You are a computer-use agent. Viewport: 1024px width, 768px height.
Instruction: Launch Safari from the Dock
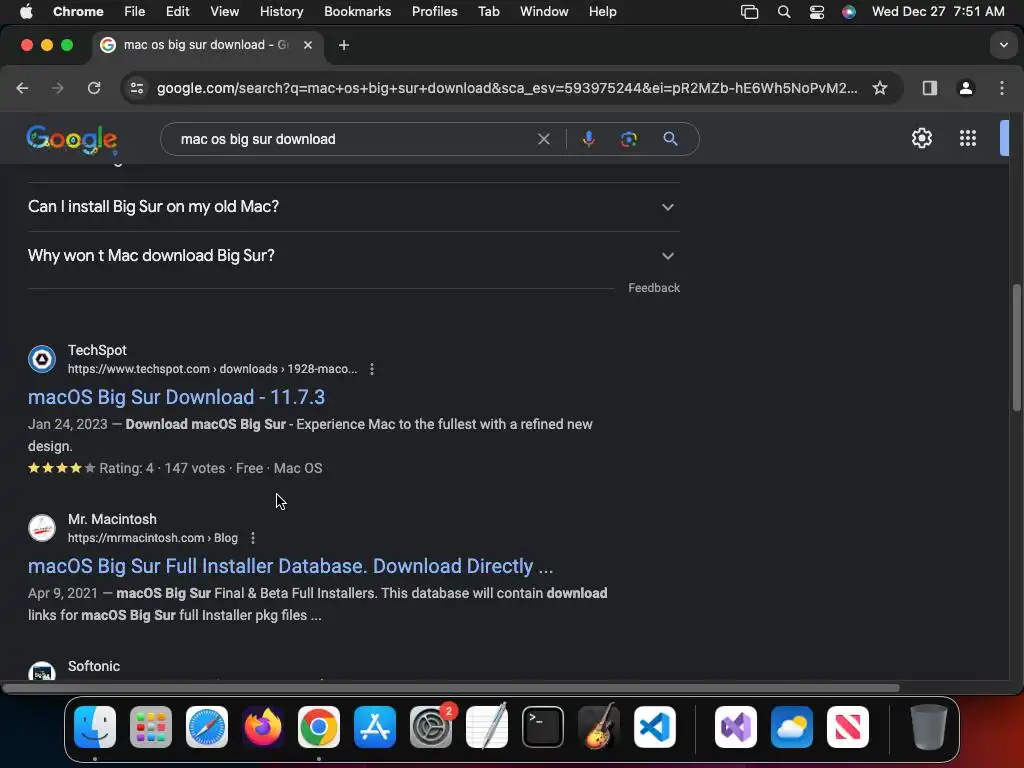pos(207,727)
